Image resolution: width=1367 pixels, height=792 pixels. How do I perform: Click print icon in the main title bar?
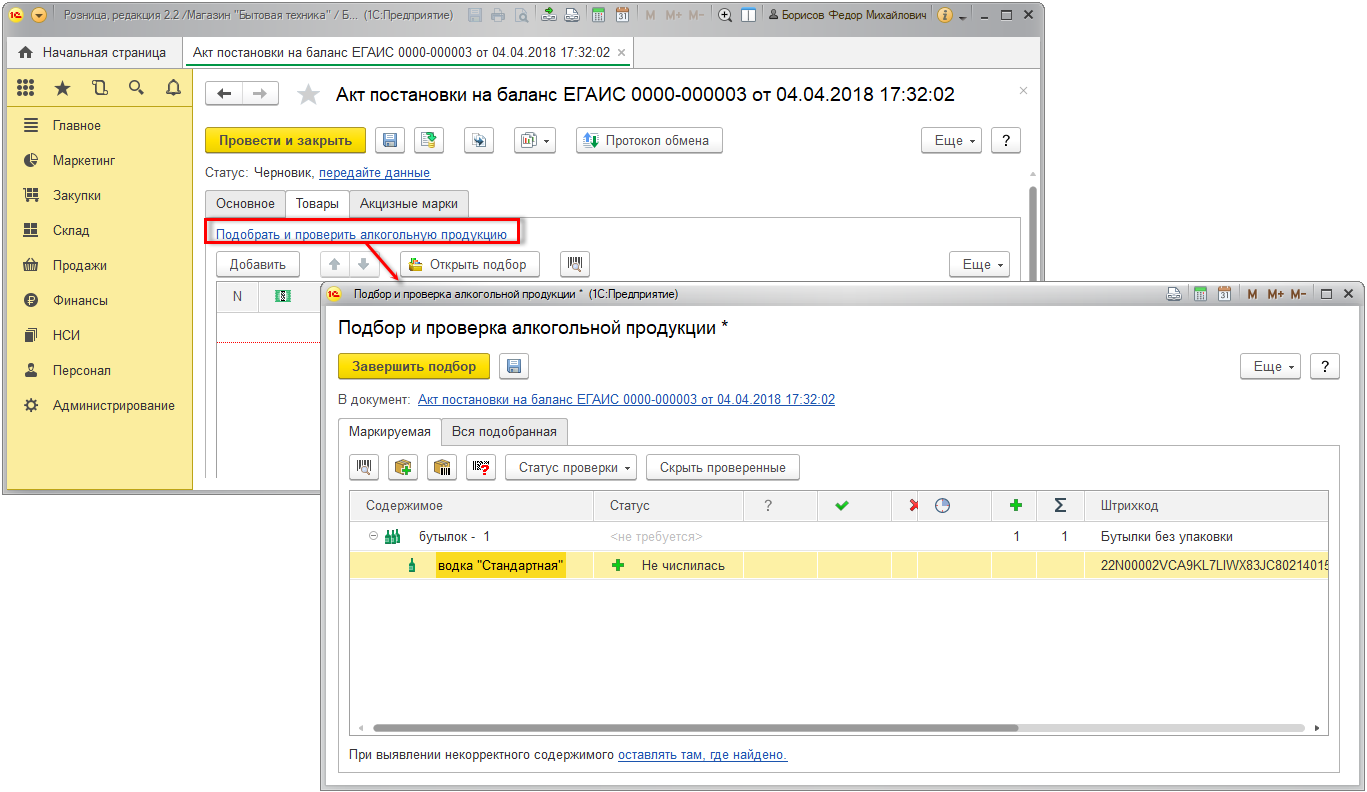pyautogui.click(x=498, y=16)
